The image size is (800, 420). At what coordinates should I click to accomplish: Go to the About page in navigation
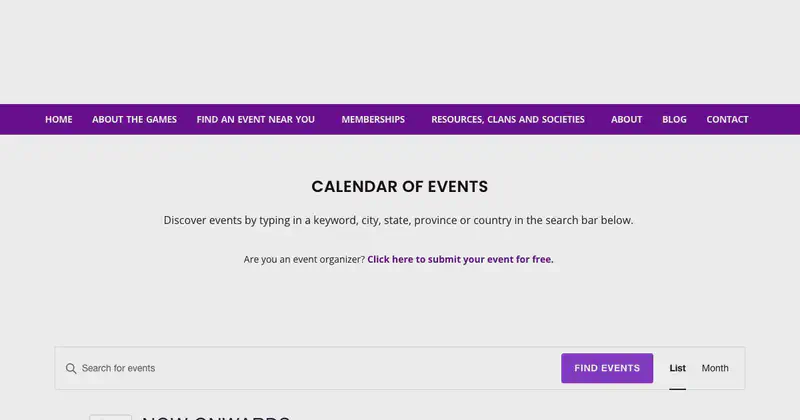point(627,119)
